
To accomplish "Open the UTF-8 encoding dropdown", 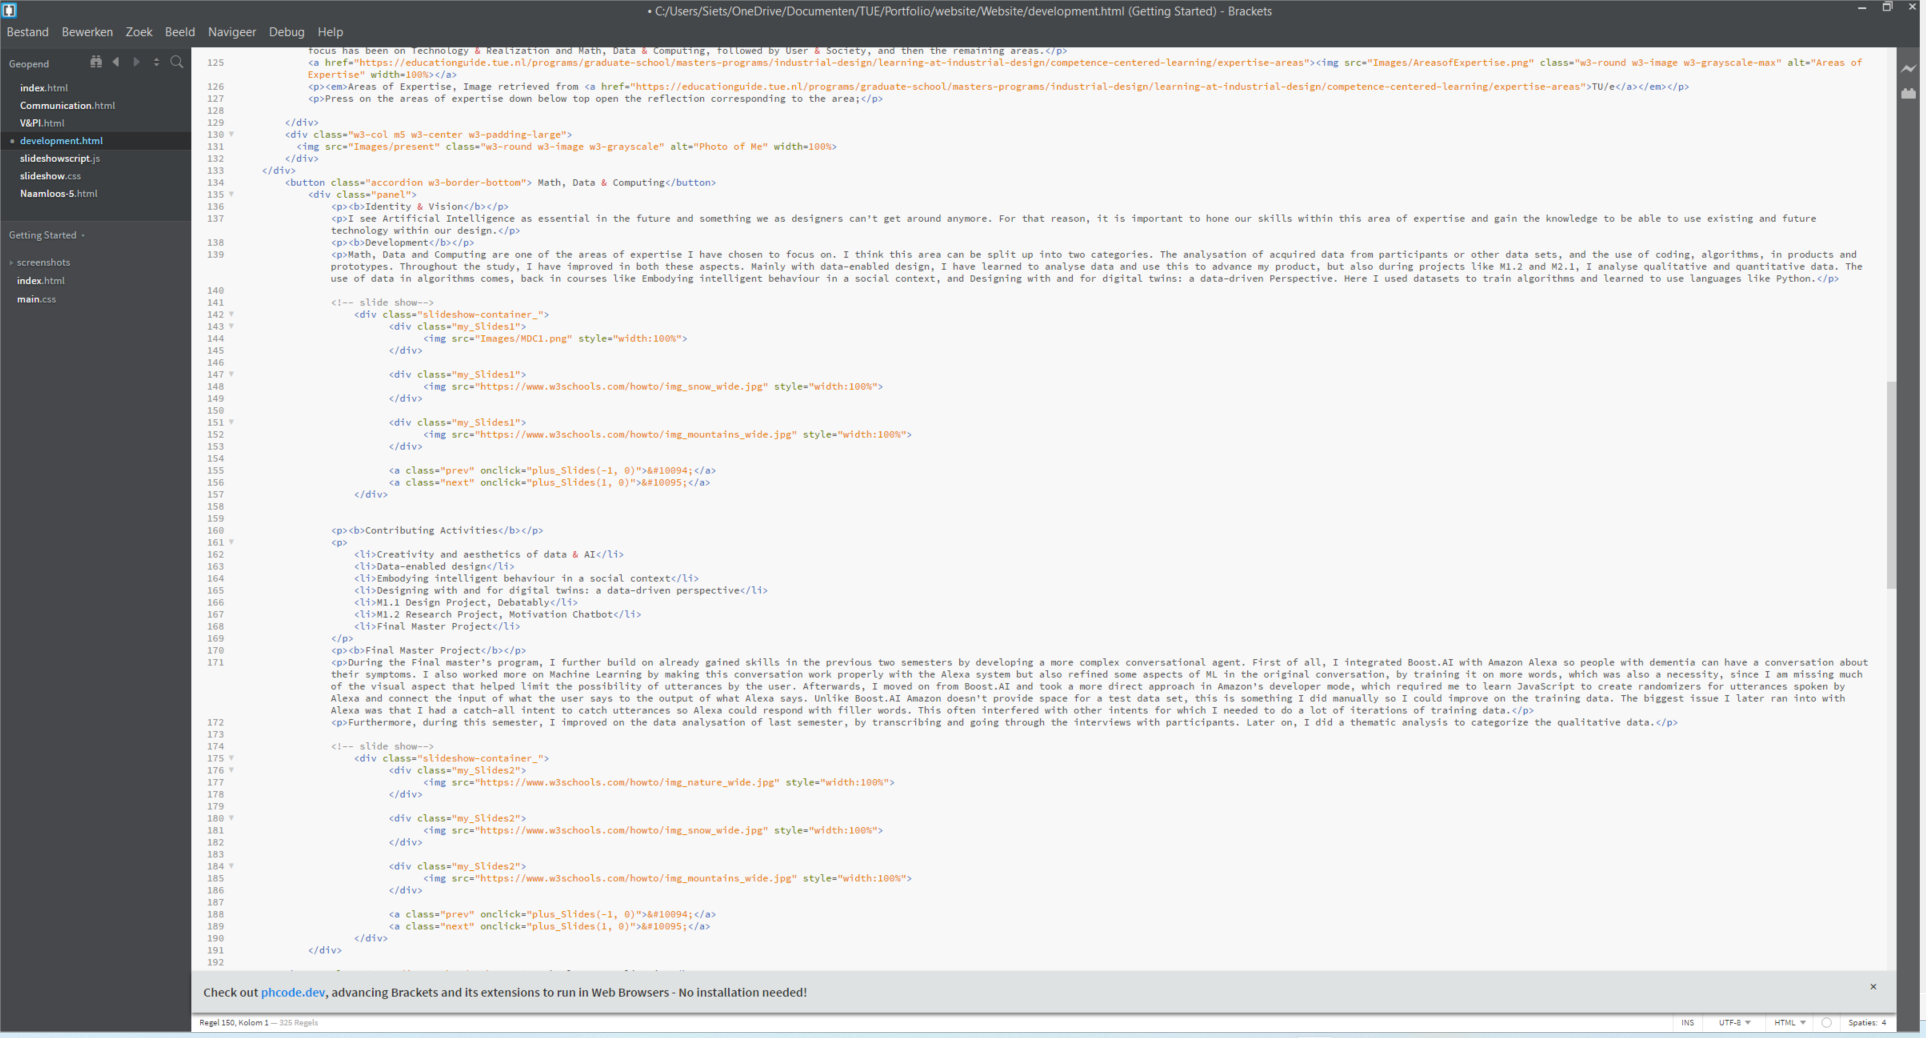I will click(x=1734, y=1023).
